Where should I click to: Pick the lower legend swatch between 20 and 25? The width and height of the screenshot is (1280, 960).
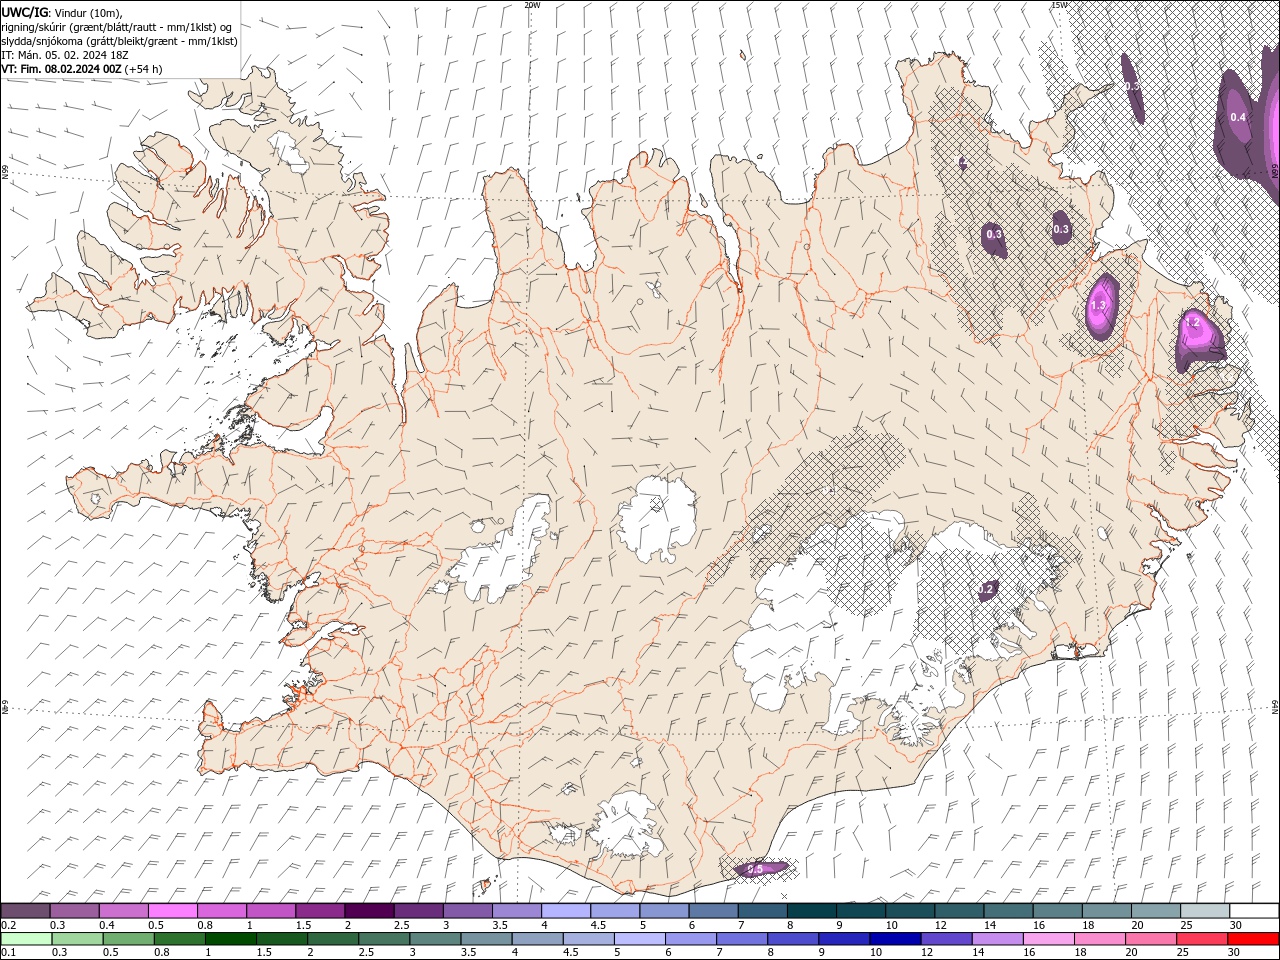click(x=1150, y=938)
